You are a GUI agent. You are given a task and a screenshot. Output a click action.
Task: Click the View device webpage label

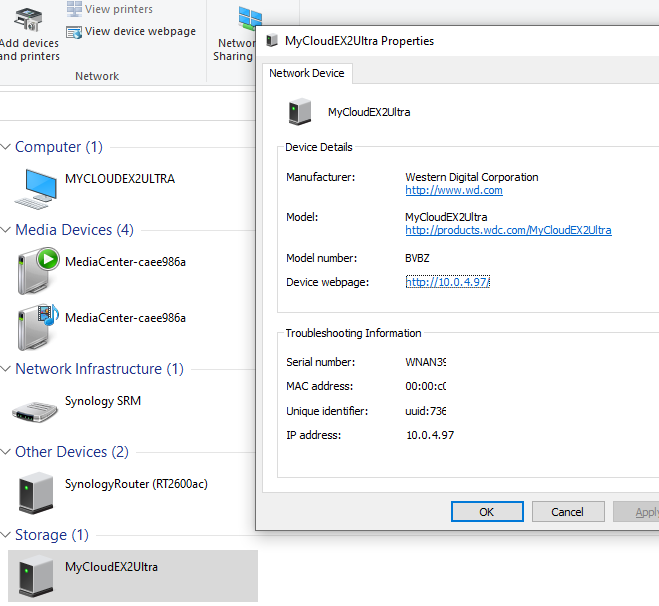(140, 32)
